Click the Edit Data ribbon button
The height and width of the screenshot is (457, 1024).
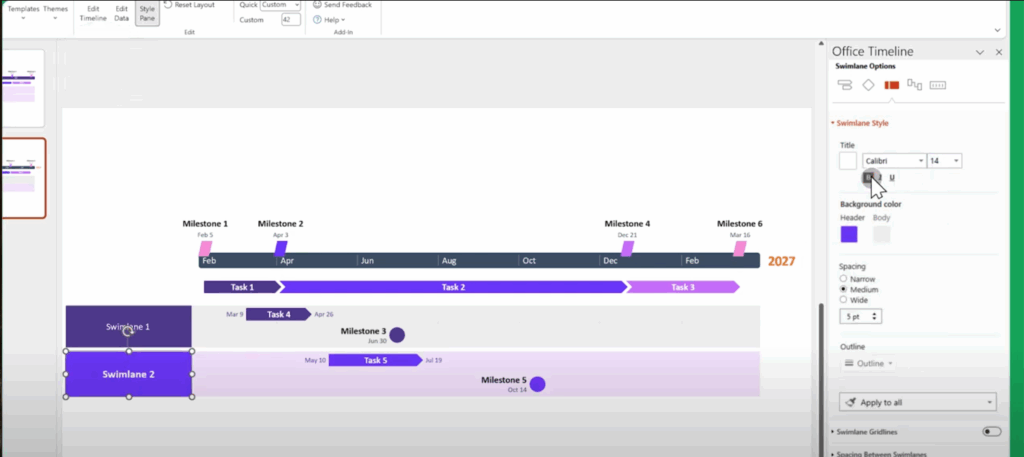121,13
